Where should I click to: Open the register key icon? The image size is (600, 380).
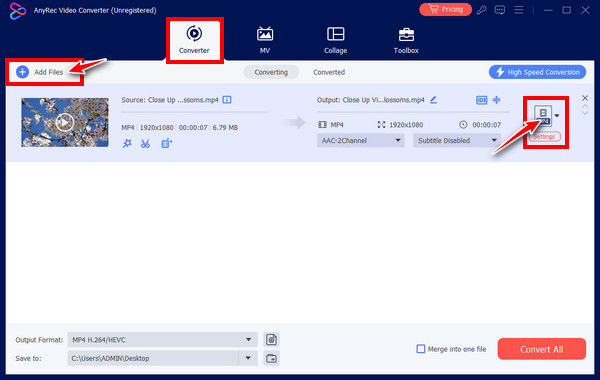(481, 10)
